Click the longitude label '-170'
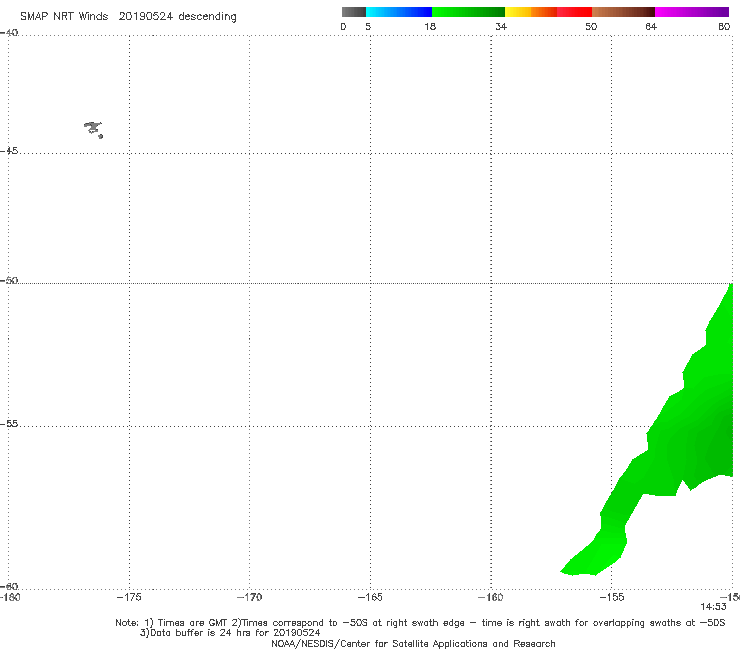 (249, 597)
